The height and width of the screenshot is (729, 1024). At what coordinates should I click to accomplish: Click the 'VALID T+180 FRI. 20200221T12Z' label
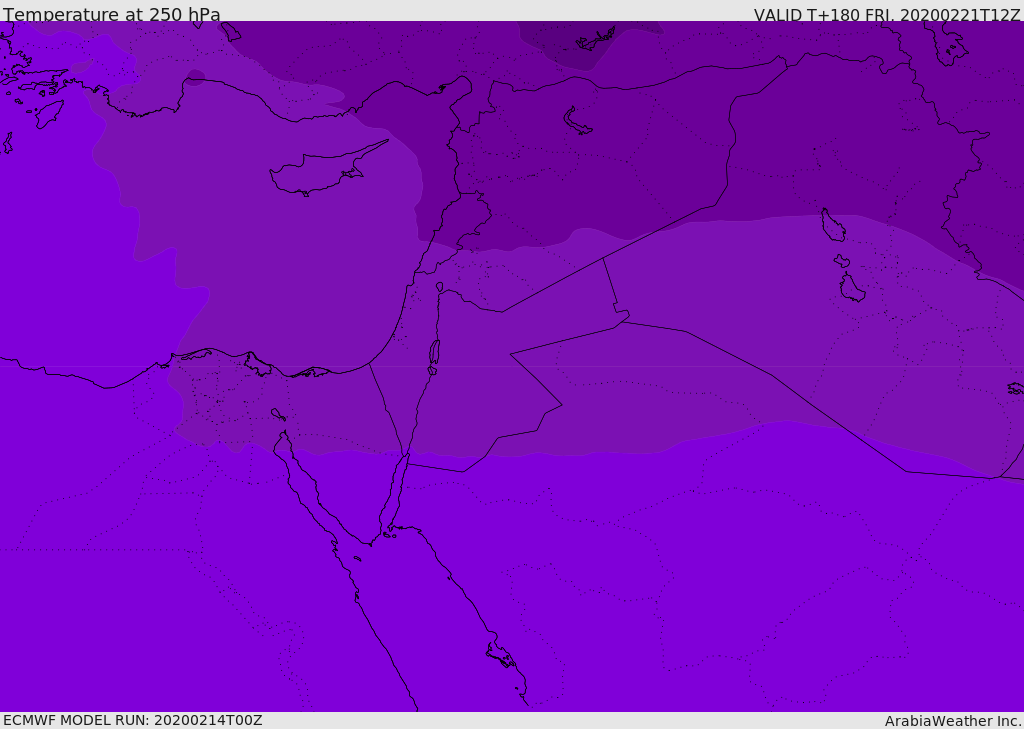coord(886,15)
